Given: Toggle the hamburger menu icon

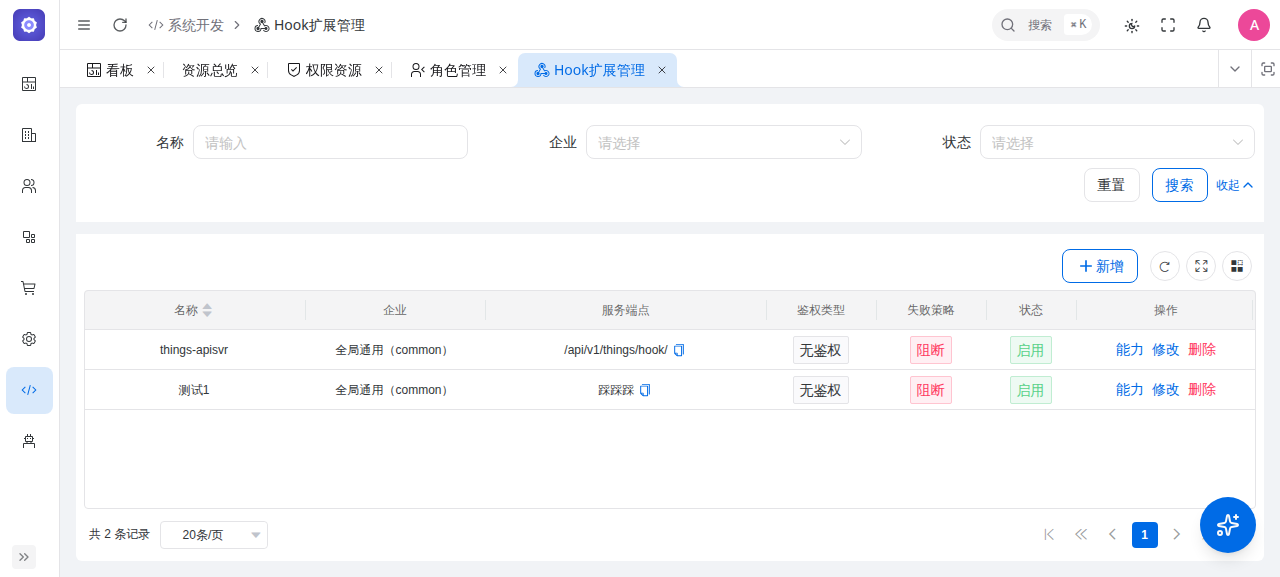Looking at the screenshot, I should click(x=84, y=25).
